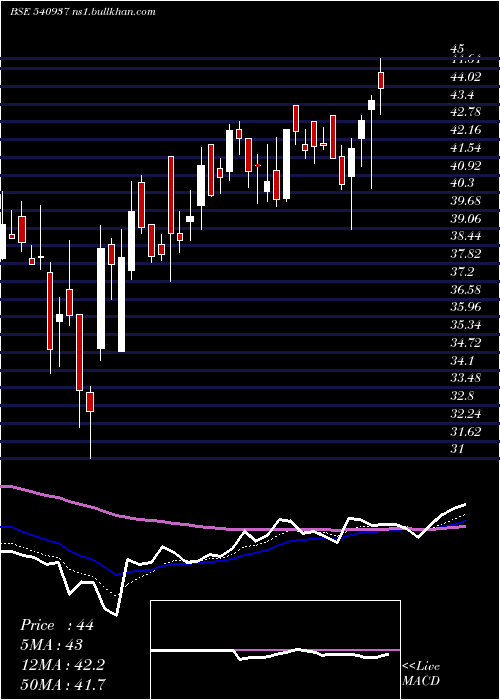
Task: Click the '<<Live MACD' label
Action: coord(421,674)
